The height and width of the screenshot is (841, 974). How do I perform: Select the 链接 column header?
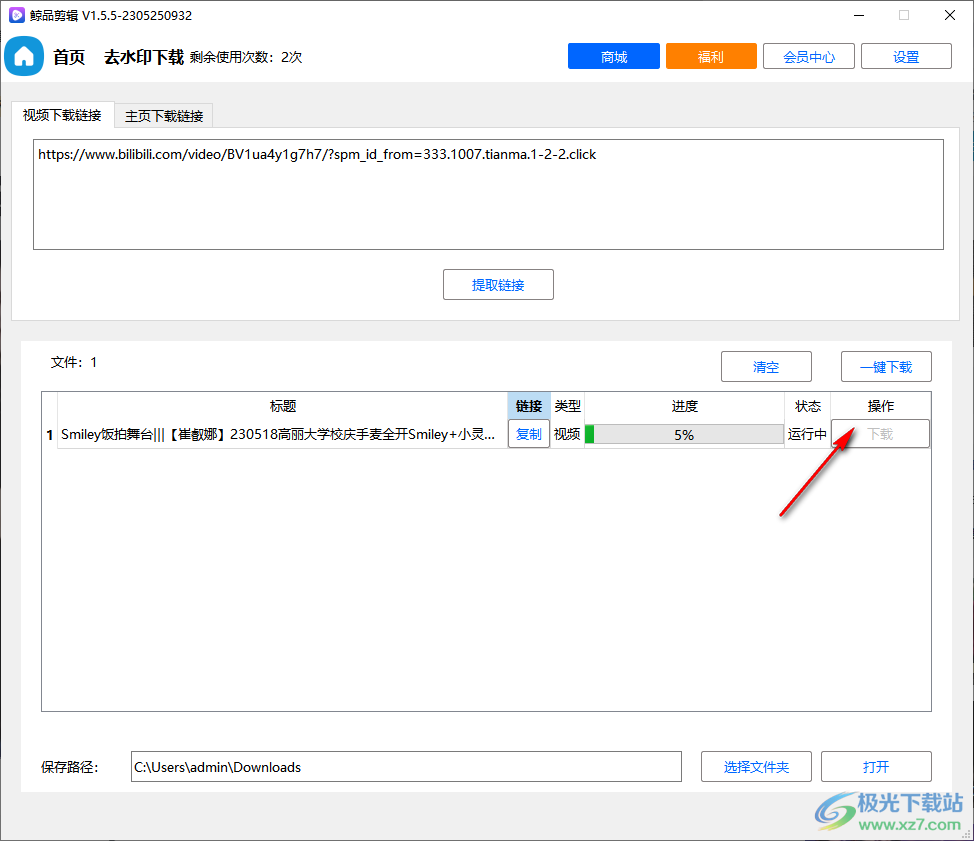(x=529, y=406)
